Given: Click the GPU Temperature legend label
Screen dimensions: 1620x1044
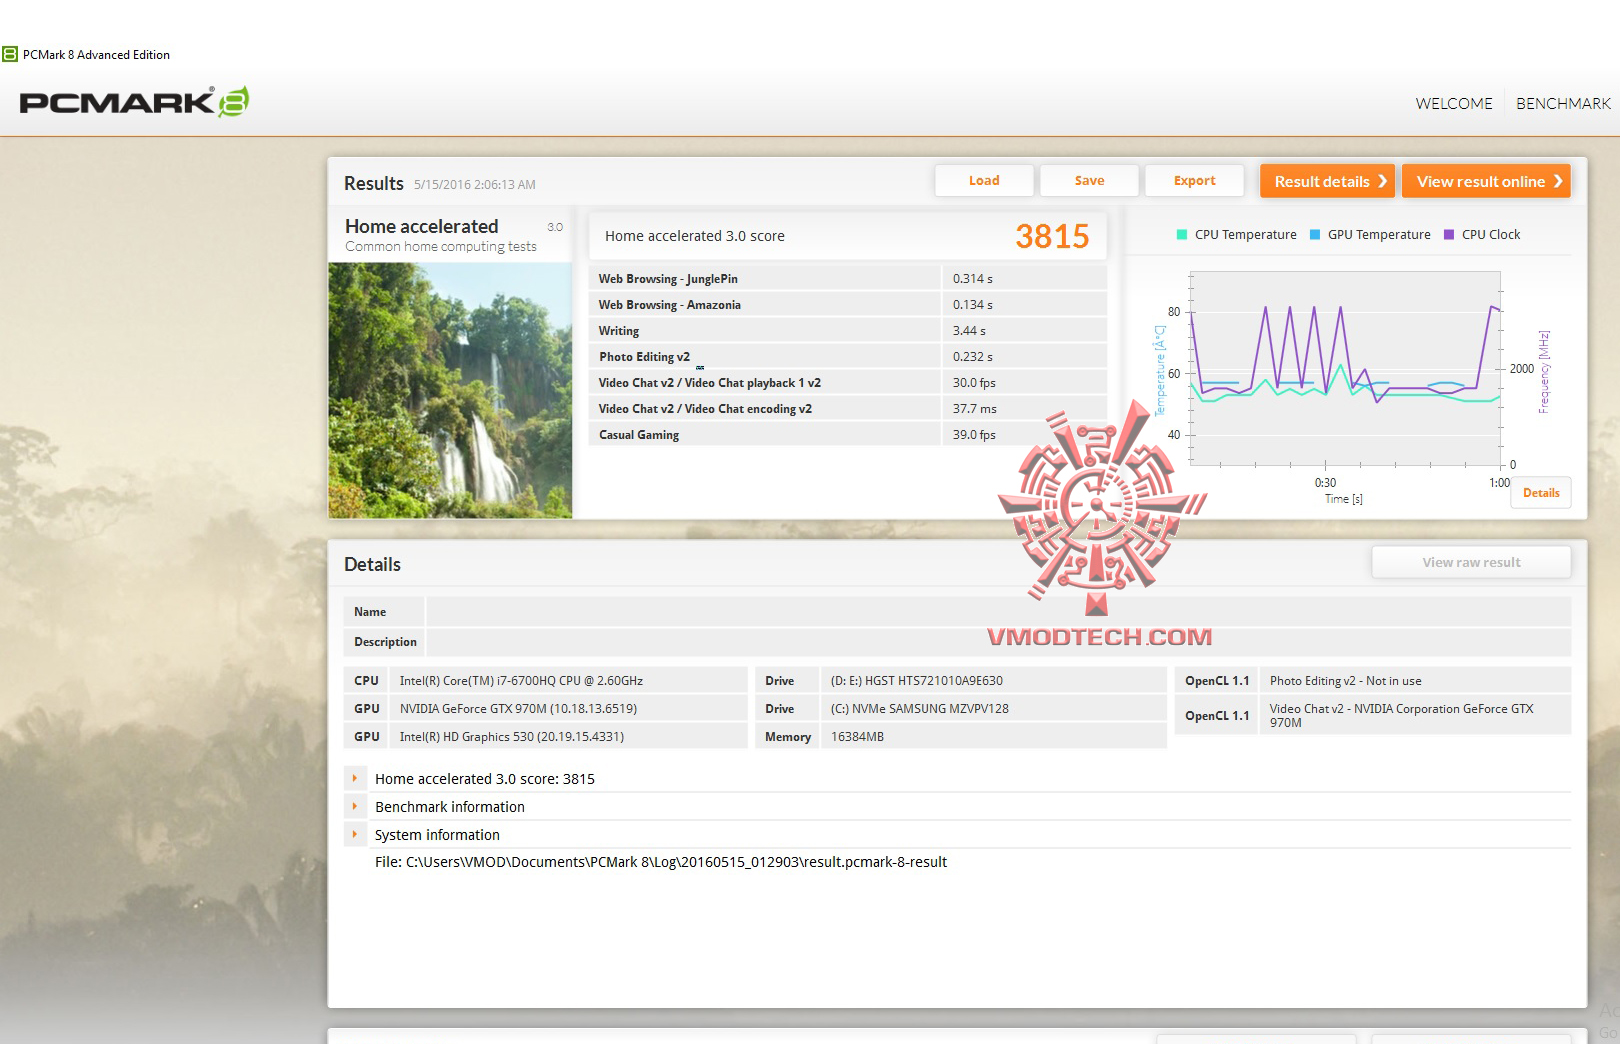Looking at the screenshot, I should [x=1379, y=235].
